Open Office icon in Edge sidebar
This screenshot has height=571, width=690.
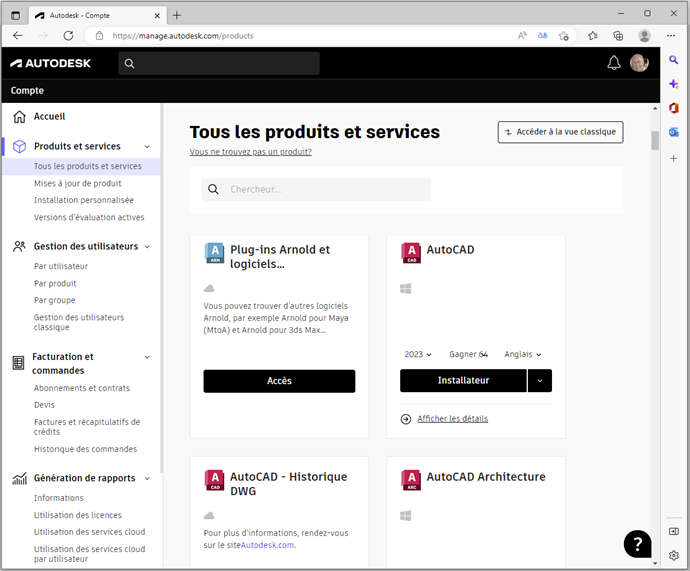pyautogui.click(x=673, y=108)
